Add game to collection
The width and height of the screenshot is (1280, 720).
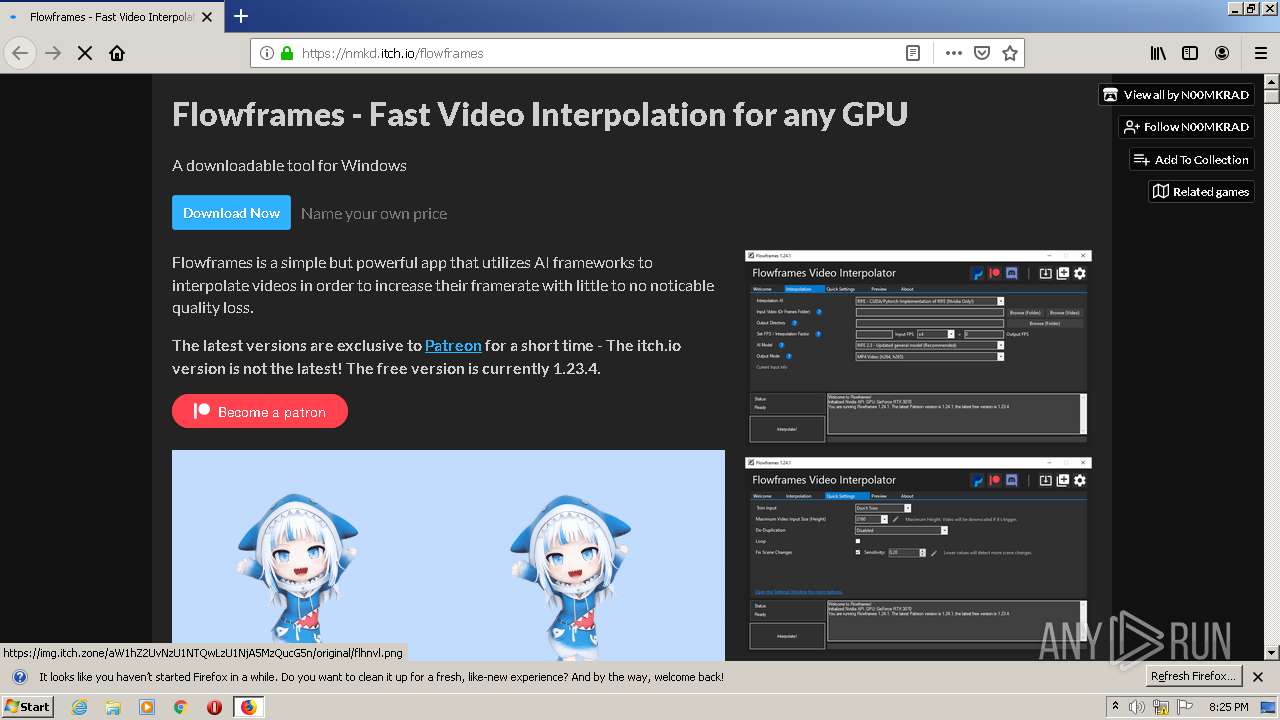pyautogui.click(x=1192, y=160)
